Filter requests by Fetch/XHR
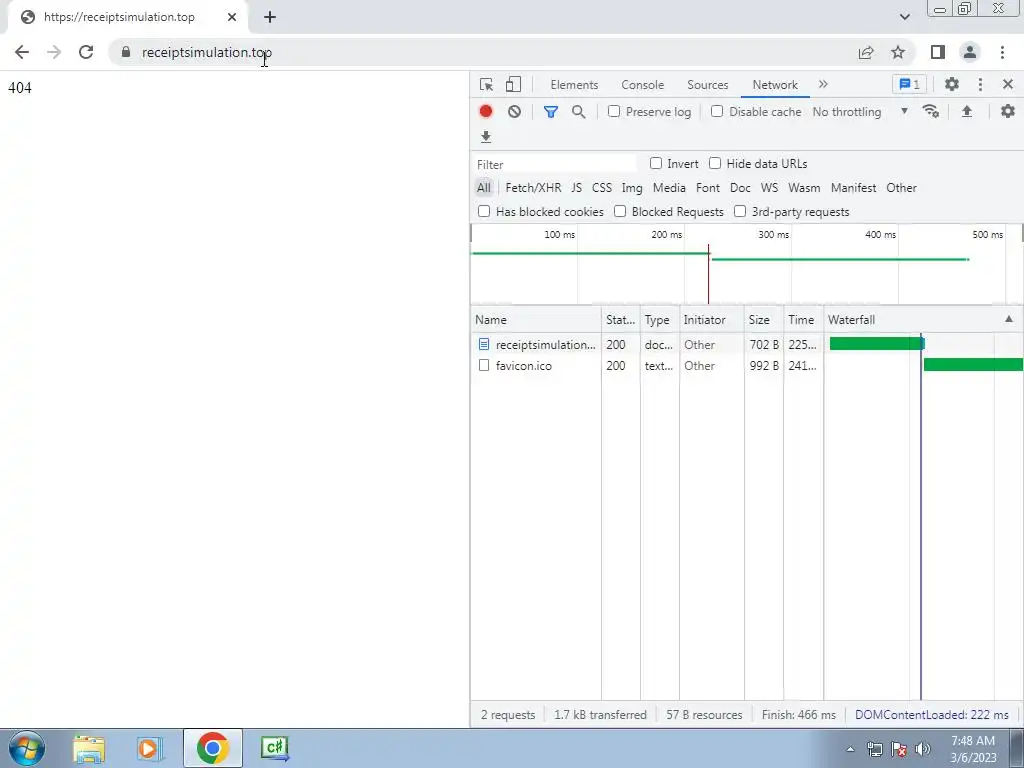Viewport: 1024px width, 768px height. point(533,188)
